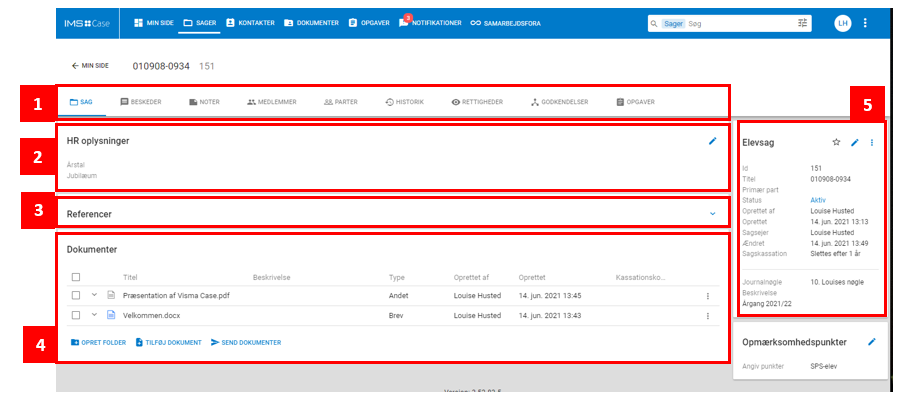Expand the Præsentation af Visma Case.pdf row

click(94, 295)
